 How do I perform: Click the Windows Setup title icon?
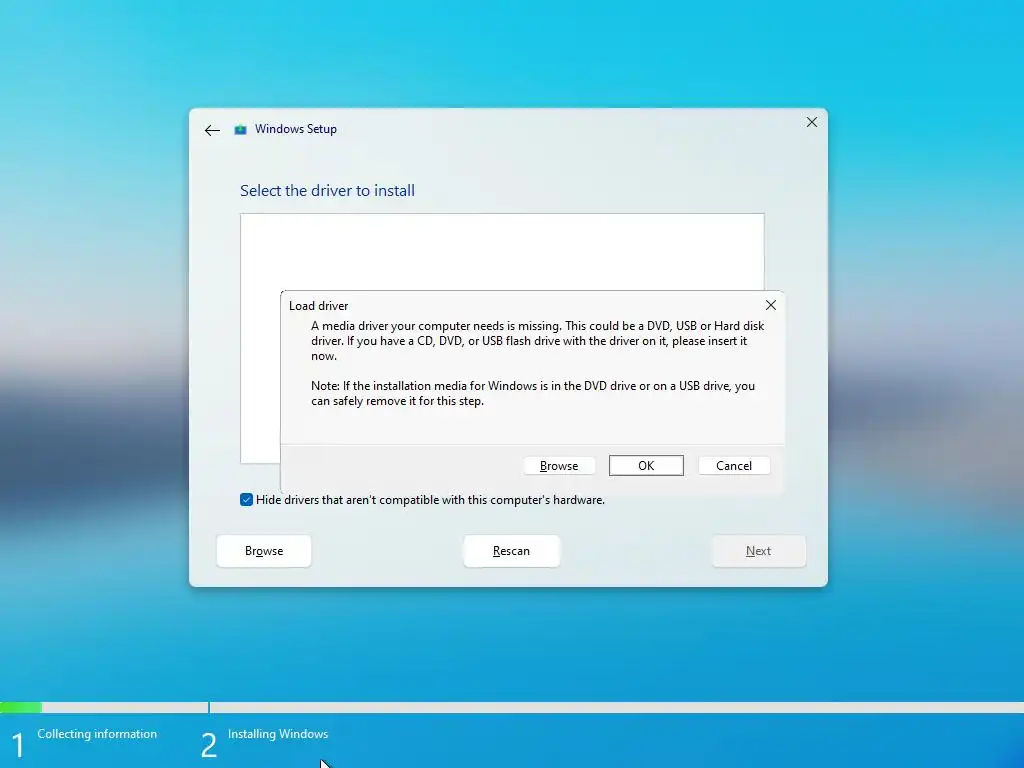coord(240,129)
